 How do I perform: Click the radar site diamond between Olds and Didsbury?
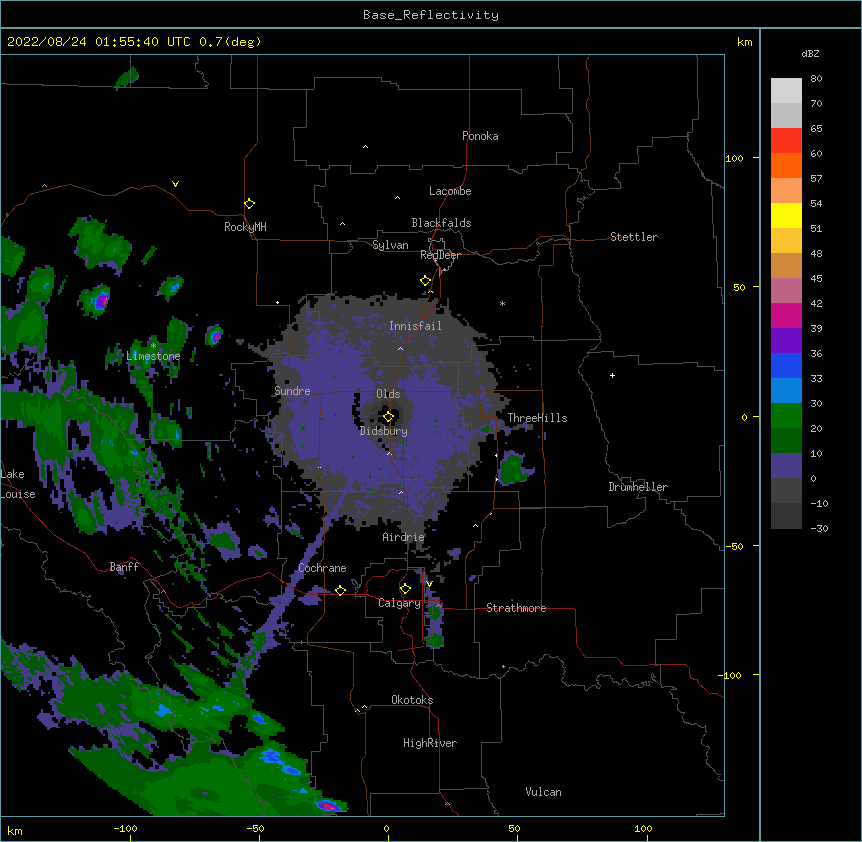(388, 417)
